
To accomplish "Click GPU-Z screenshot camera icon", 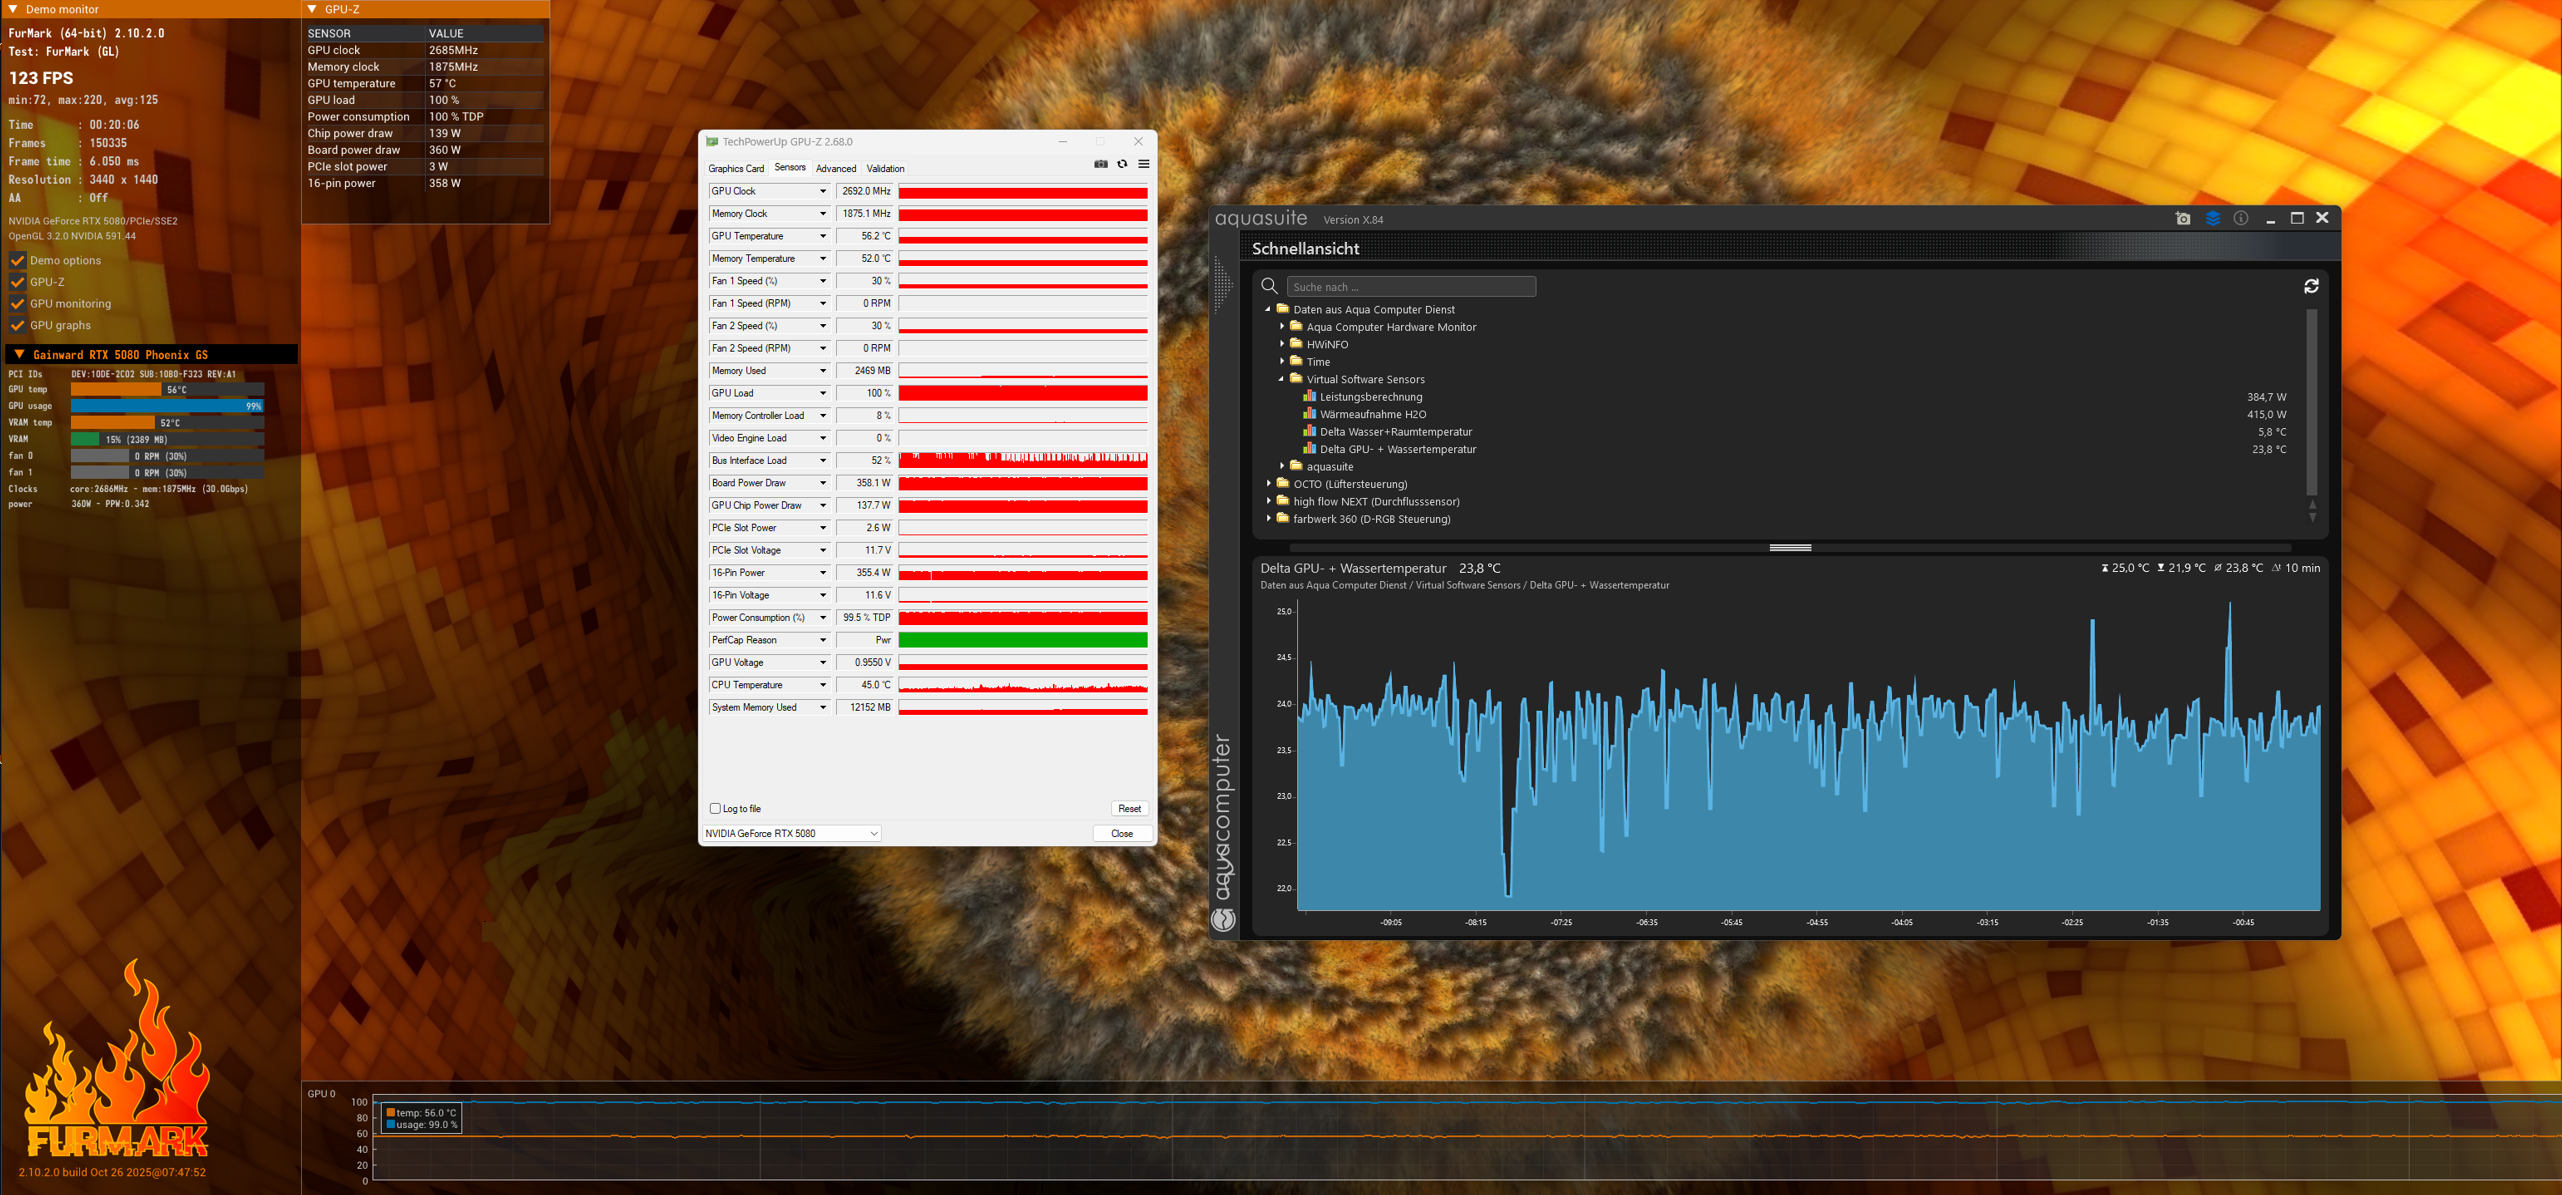I will pos(1100,165).
